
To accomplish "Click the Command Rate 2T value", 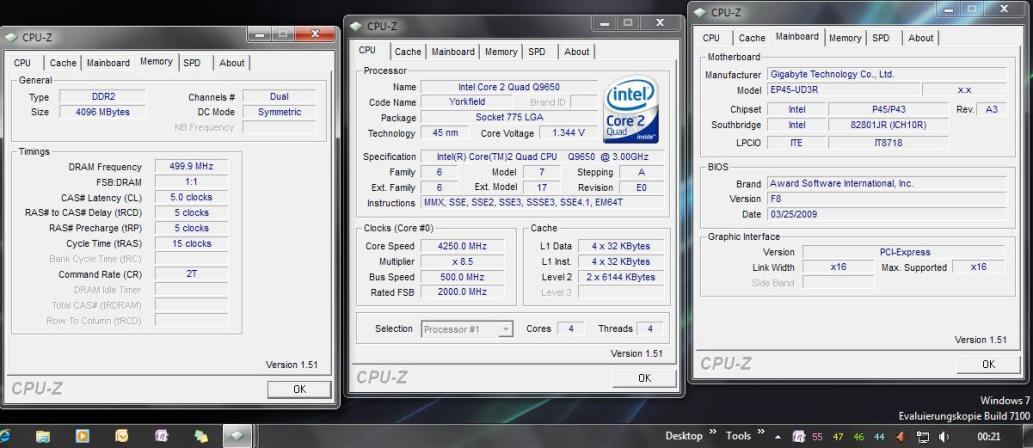I will pyautogui.click(x=192, y=274).
